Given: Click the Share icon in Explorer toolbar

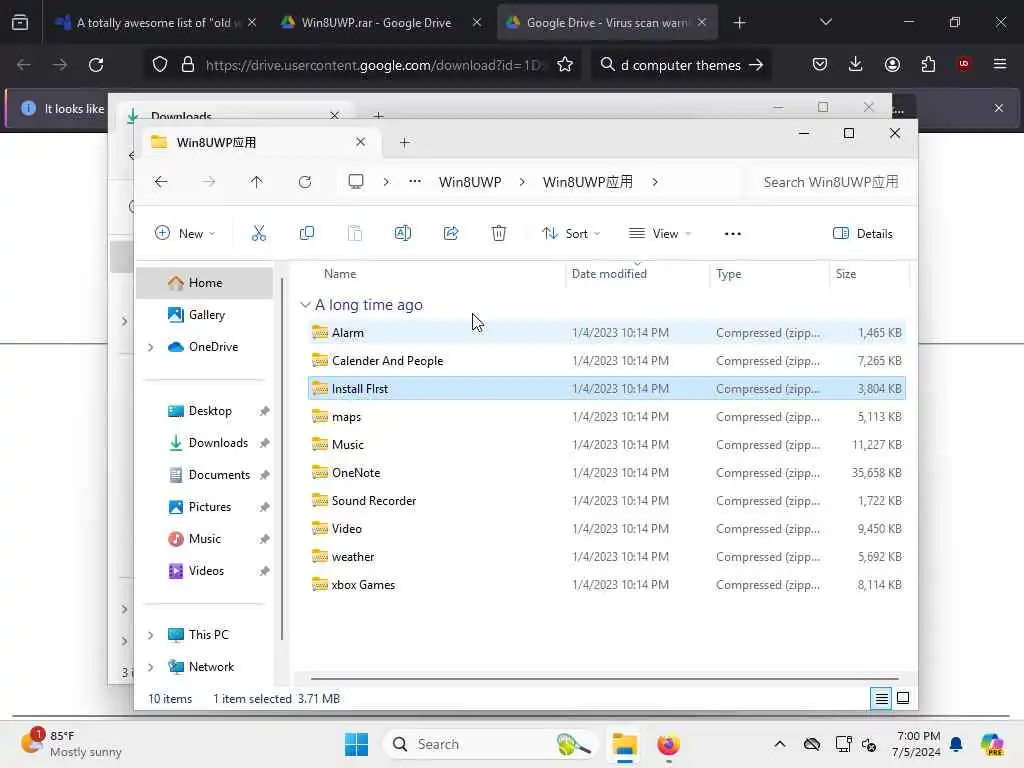Looking at the screenshot, I should click(451, 233).
